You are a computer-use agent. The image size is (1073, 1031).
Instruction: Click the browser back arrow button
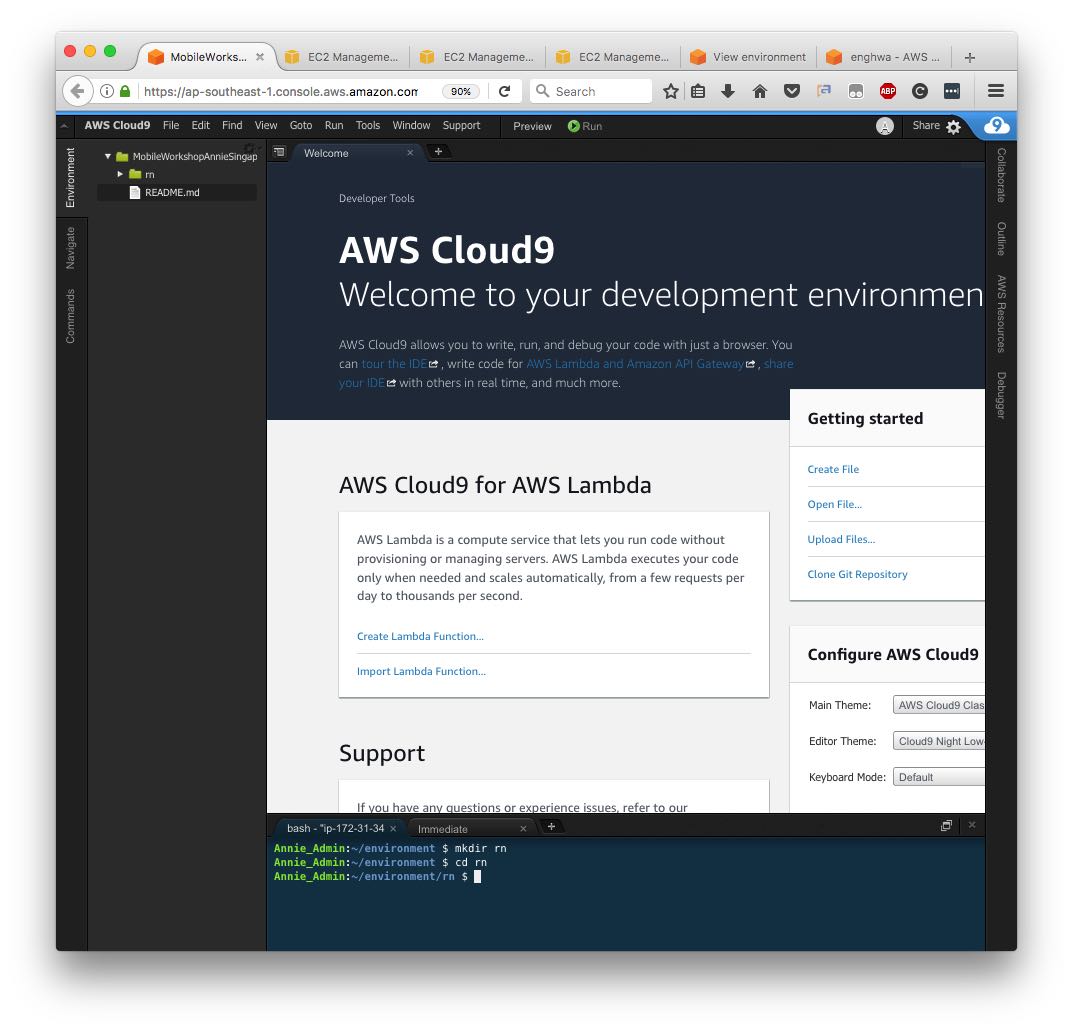(x=77, y=91)
